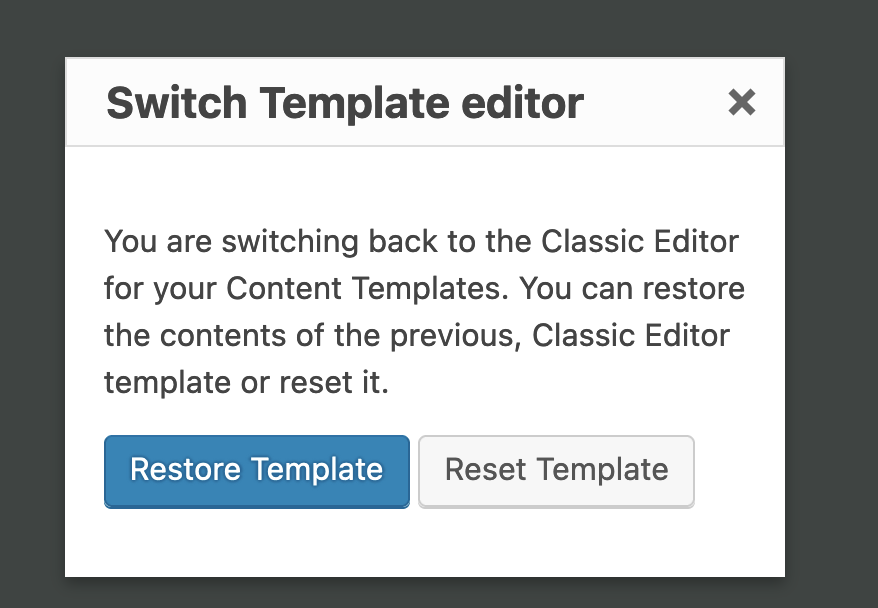Click the word 'Reset' on the secondary button
This screenshot has height=608, width=878.
485,469
